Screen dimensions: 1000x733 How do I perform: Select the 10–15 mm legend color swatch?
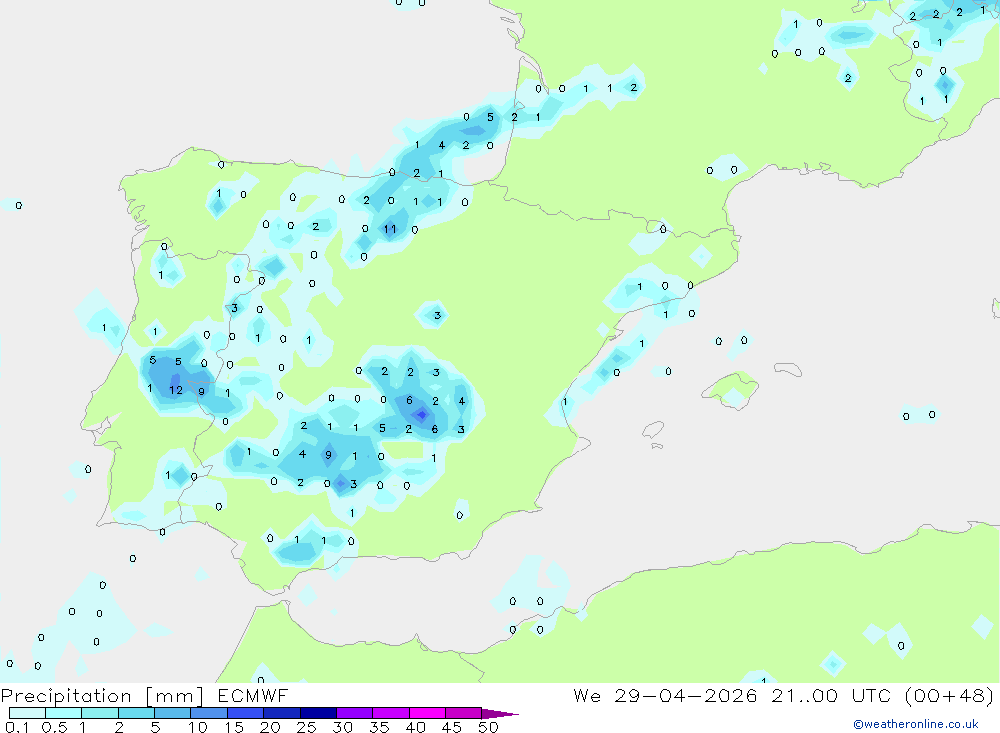[x=209, y=713]
